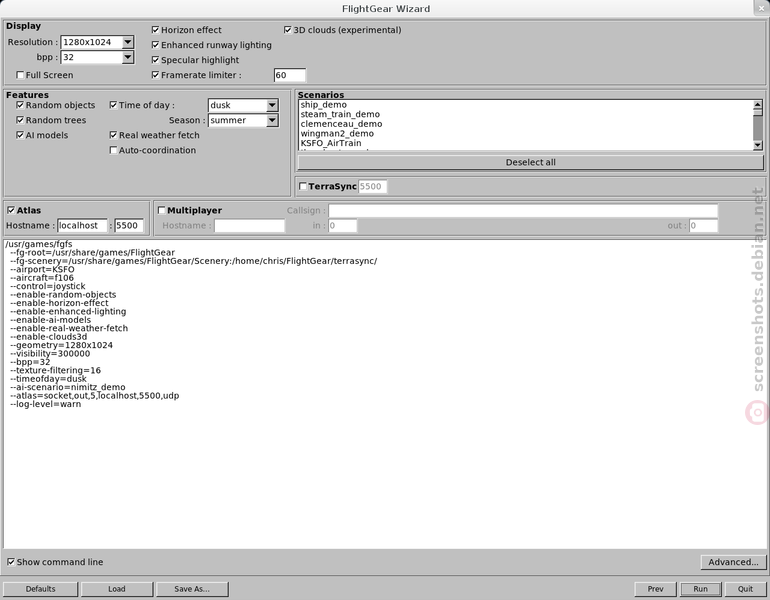Toggle Time of day checkbox
The height and width of the screenshot is (600, 770).
(x=113, y=105)
